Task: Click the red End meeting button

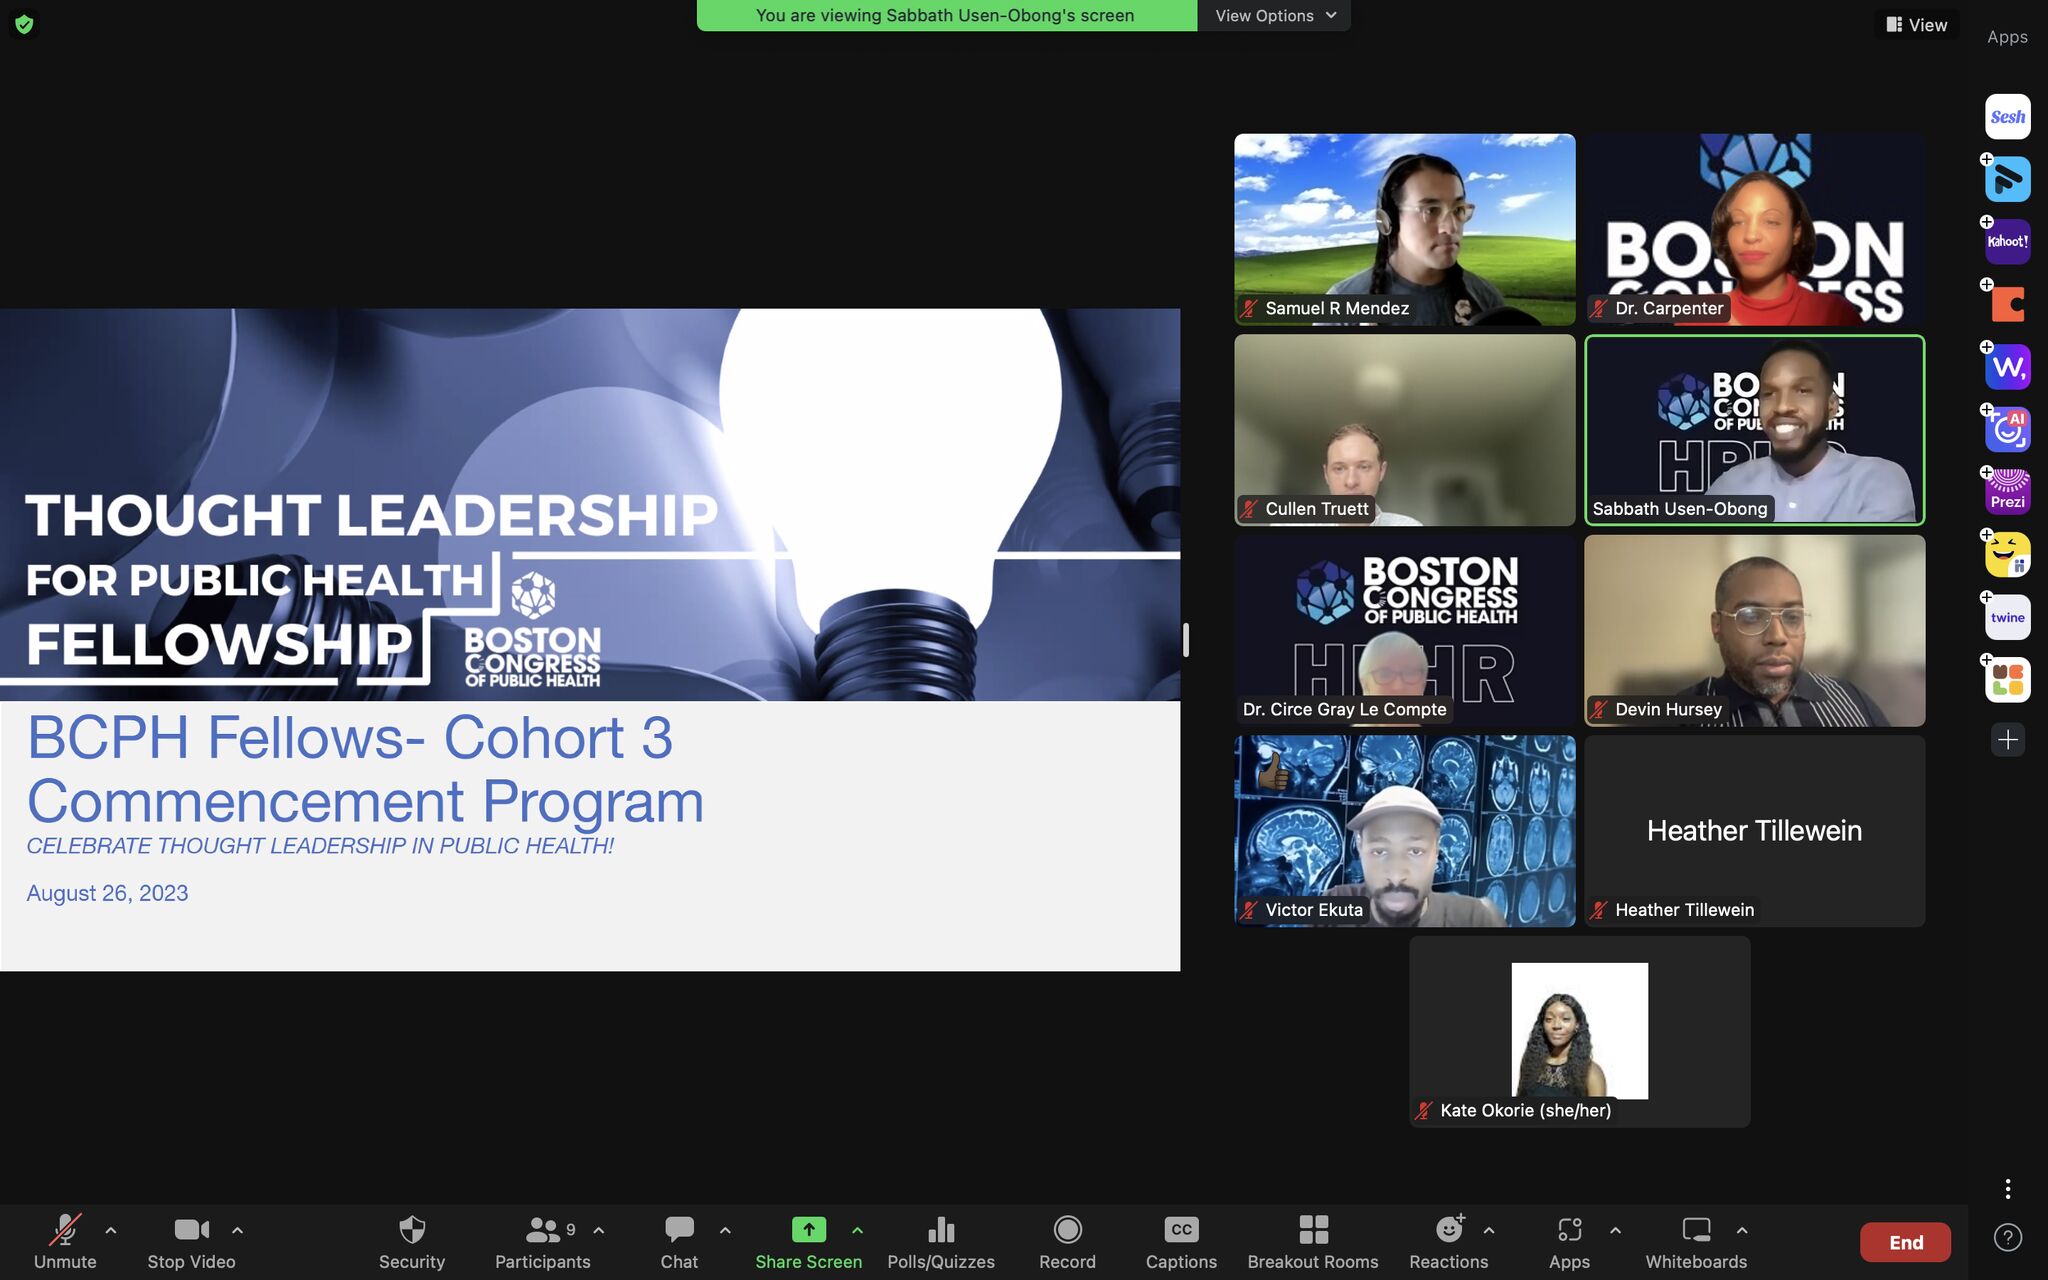Action: [1905, 1242]
